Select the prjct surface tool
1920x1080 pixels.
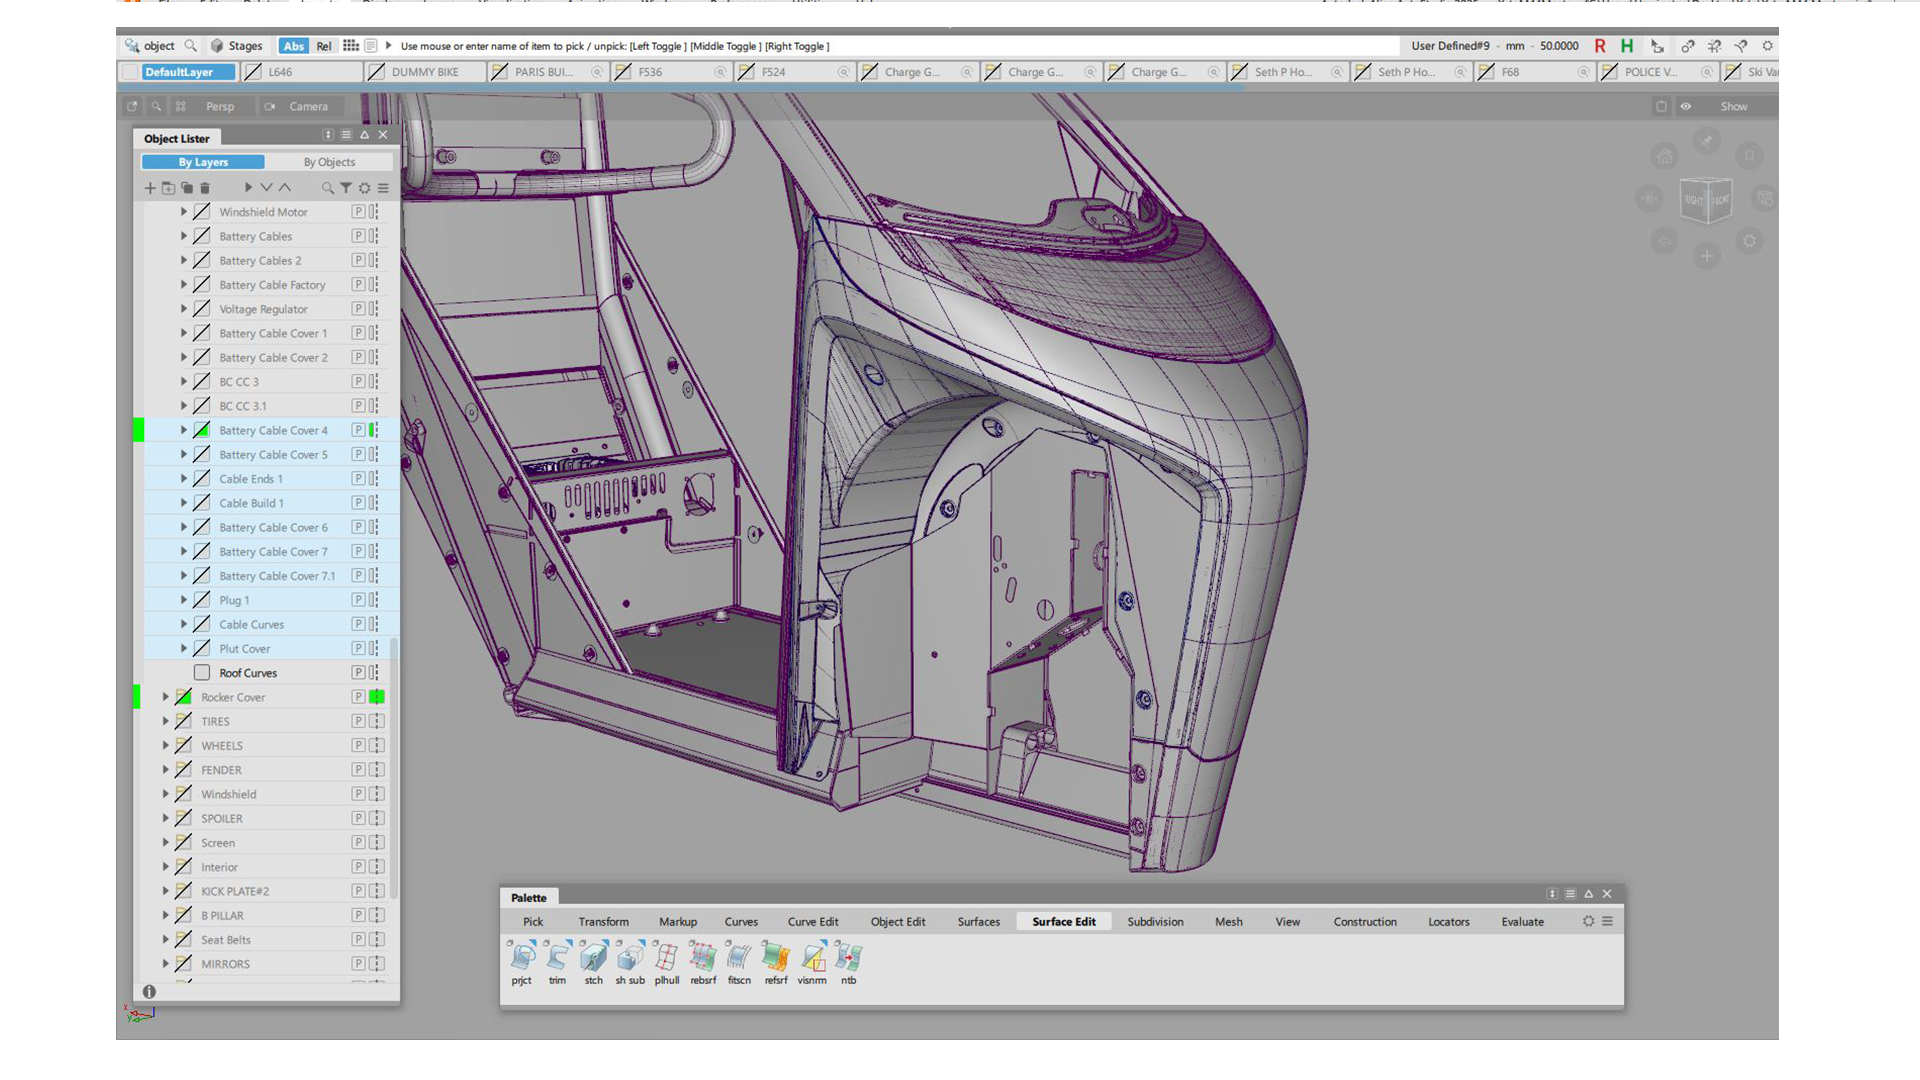[x=522, y=958]
